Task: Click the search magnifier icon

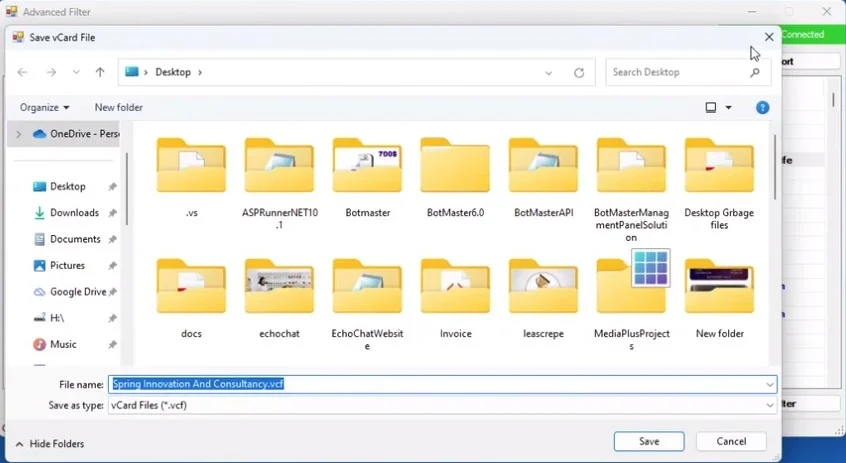Action: [x=755, y=72]
